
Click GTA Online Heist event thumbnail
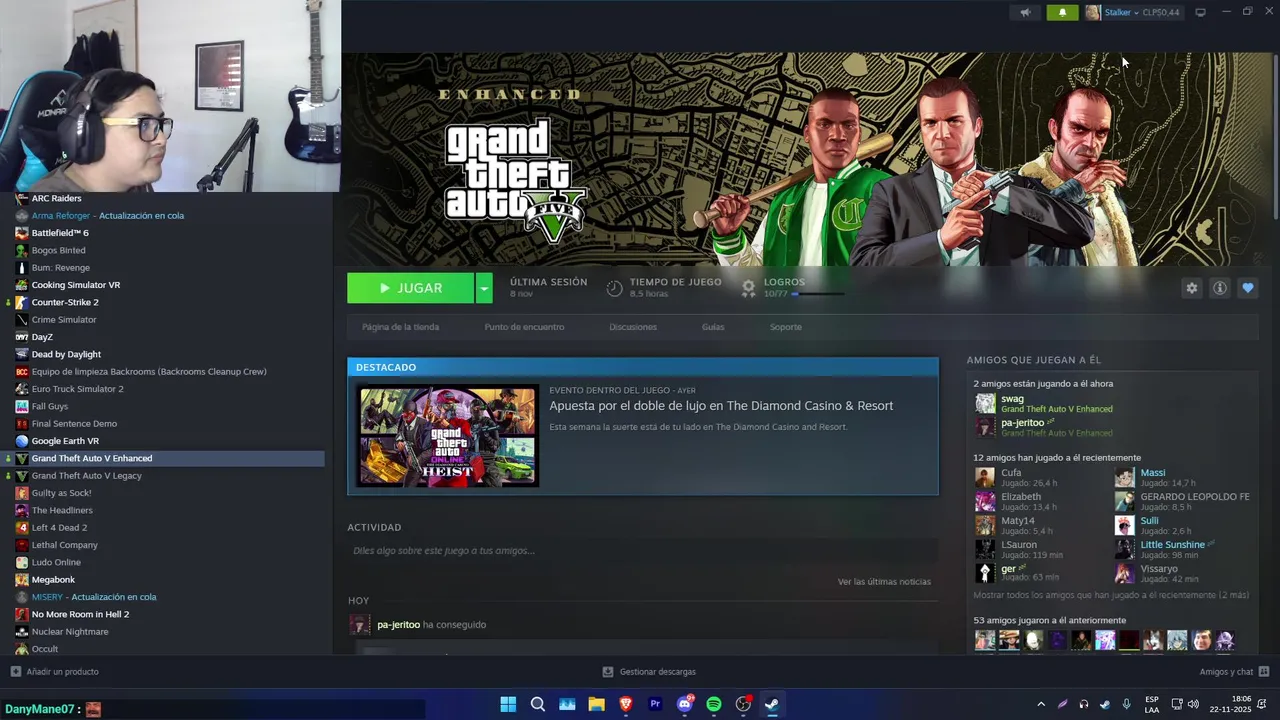(449, 437)
